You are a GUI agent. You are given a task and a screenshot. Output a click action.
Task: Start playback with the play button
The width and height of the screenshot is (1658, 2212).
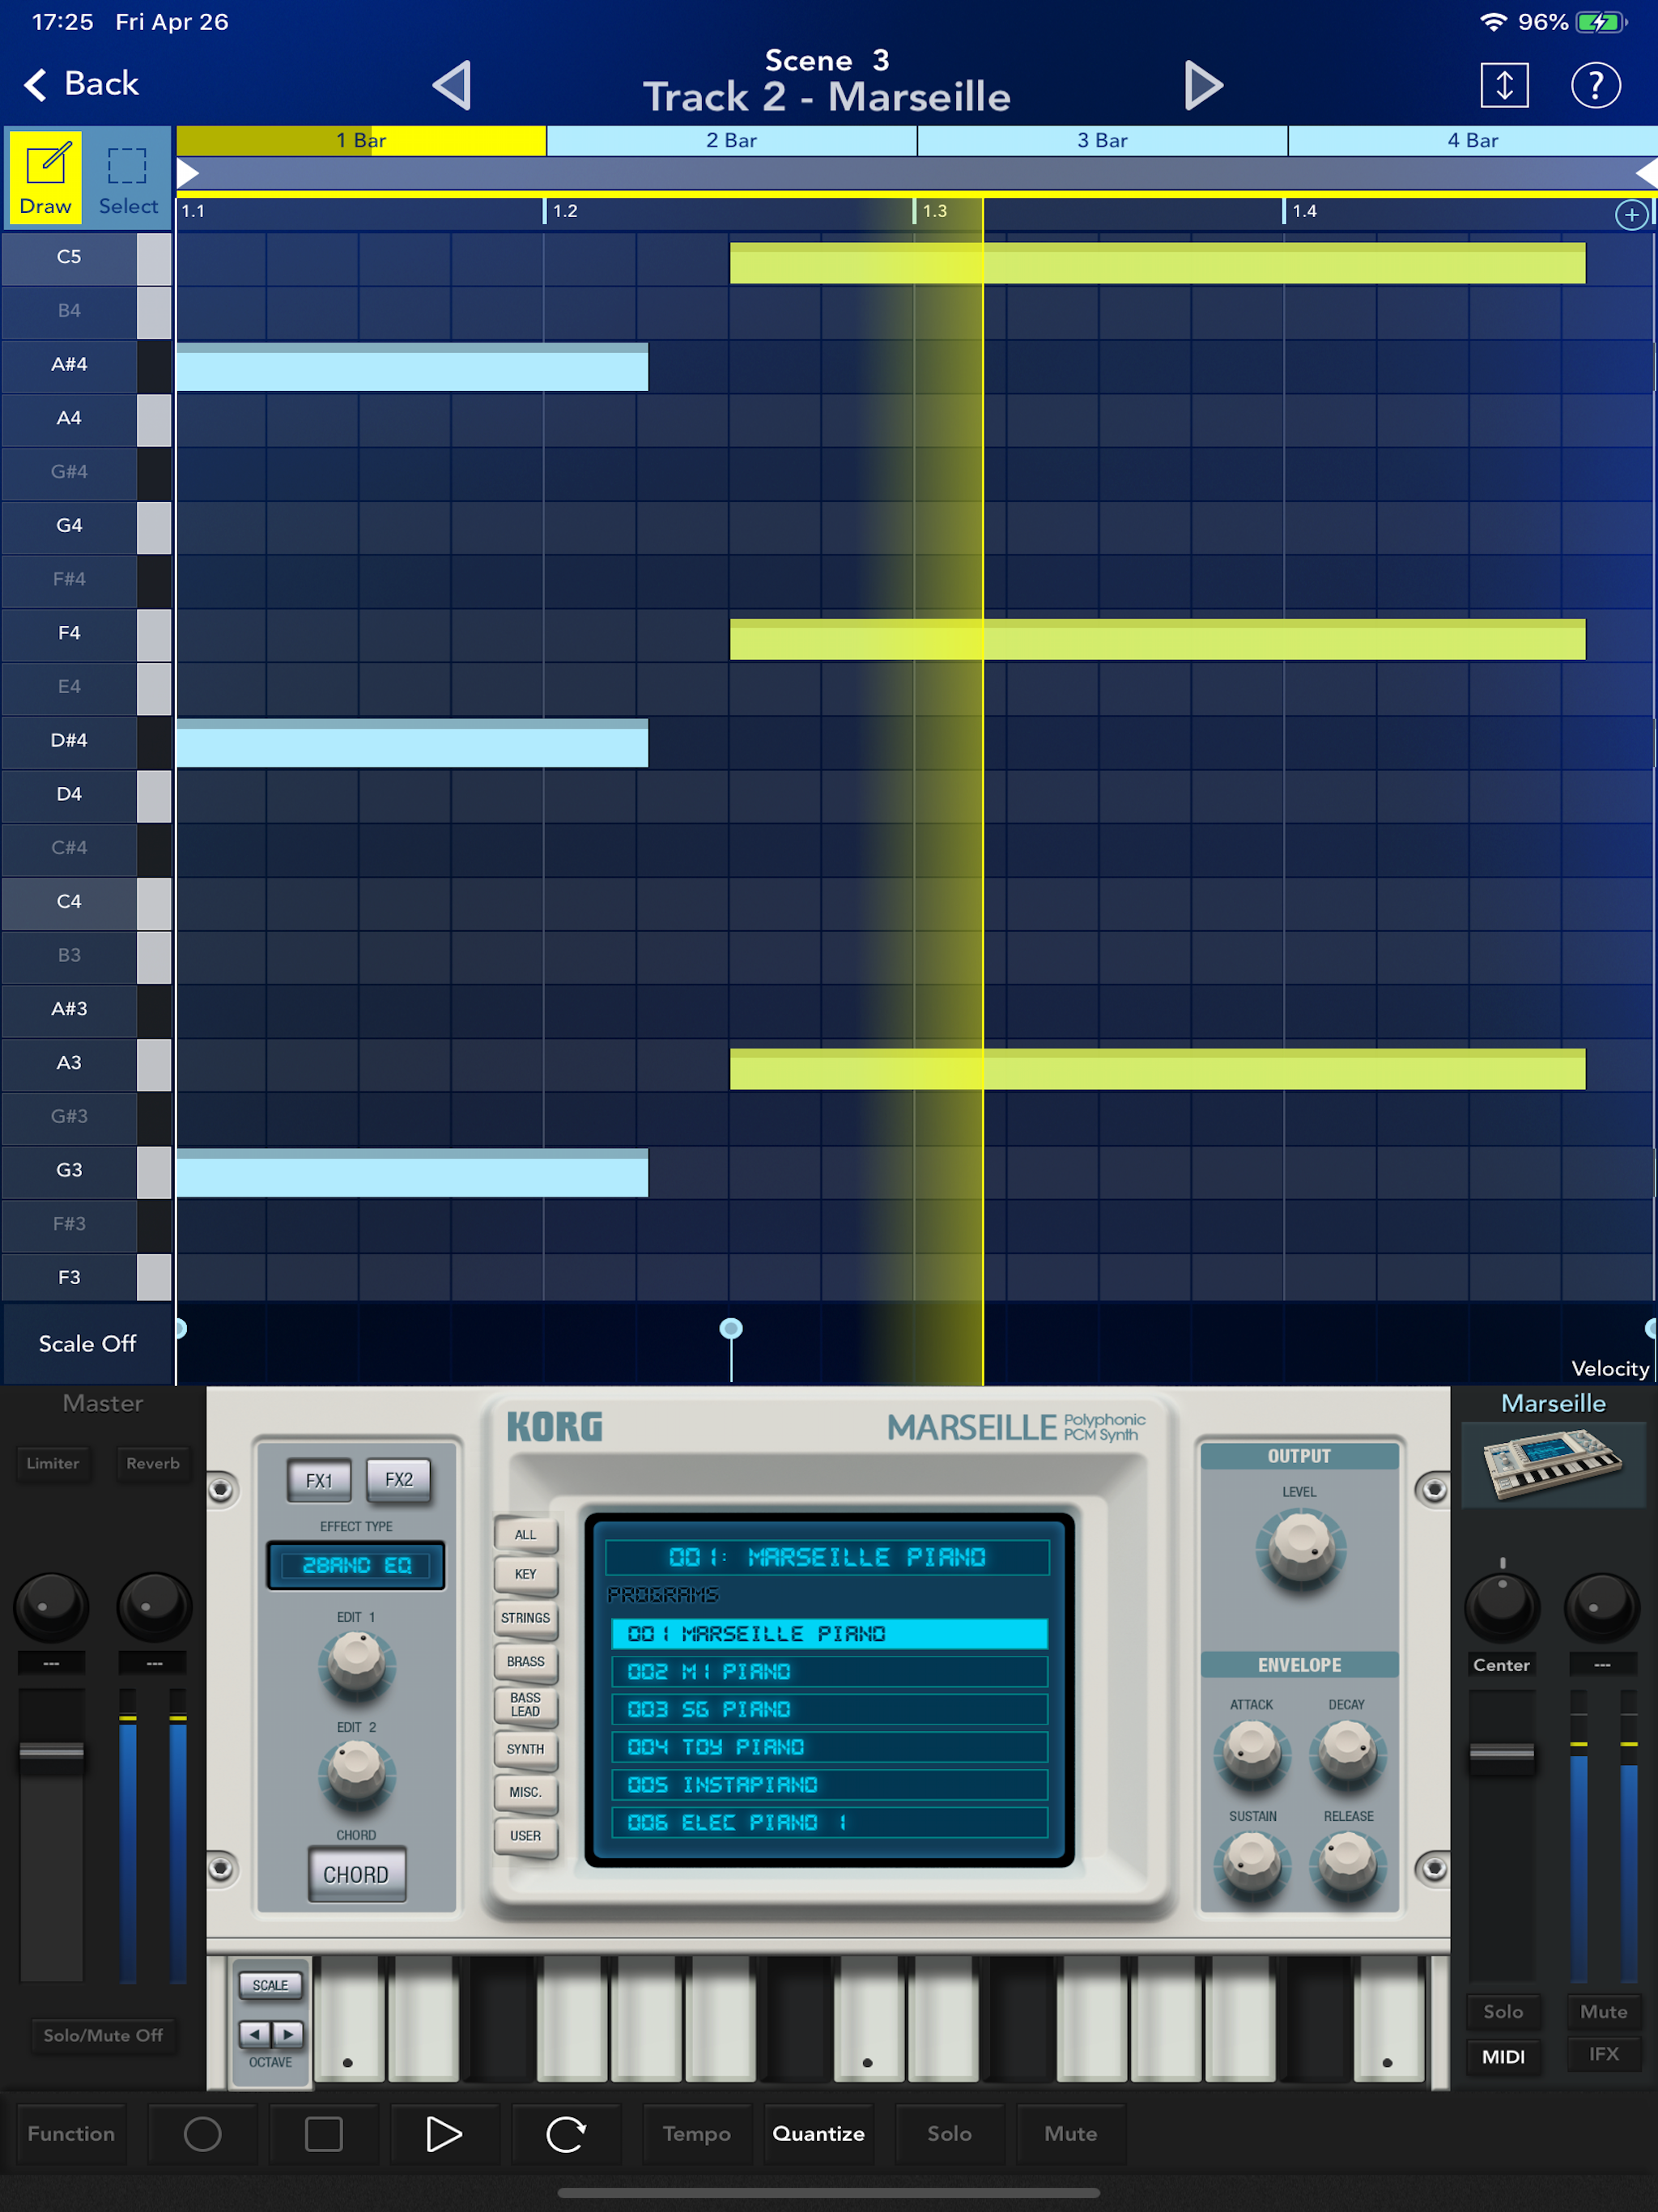point(444,2134)
